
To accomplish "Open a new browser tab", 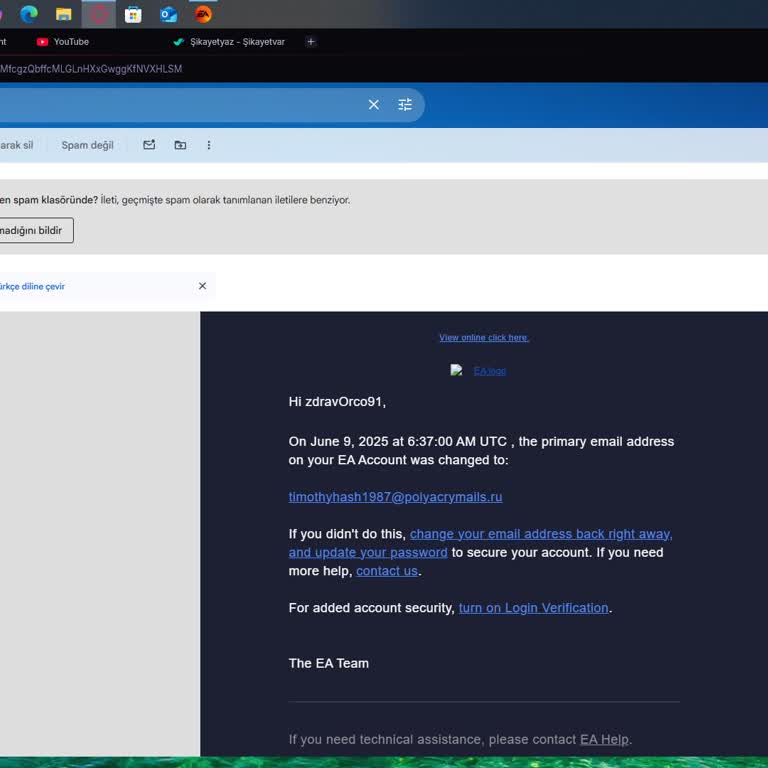I will coord(311,42).
